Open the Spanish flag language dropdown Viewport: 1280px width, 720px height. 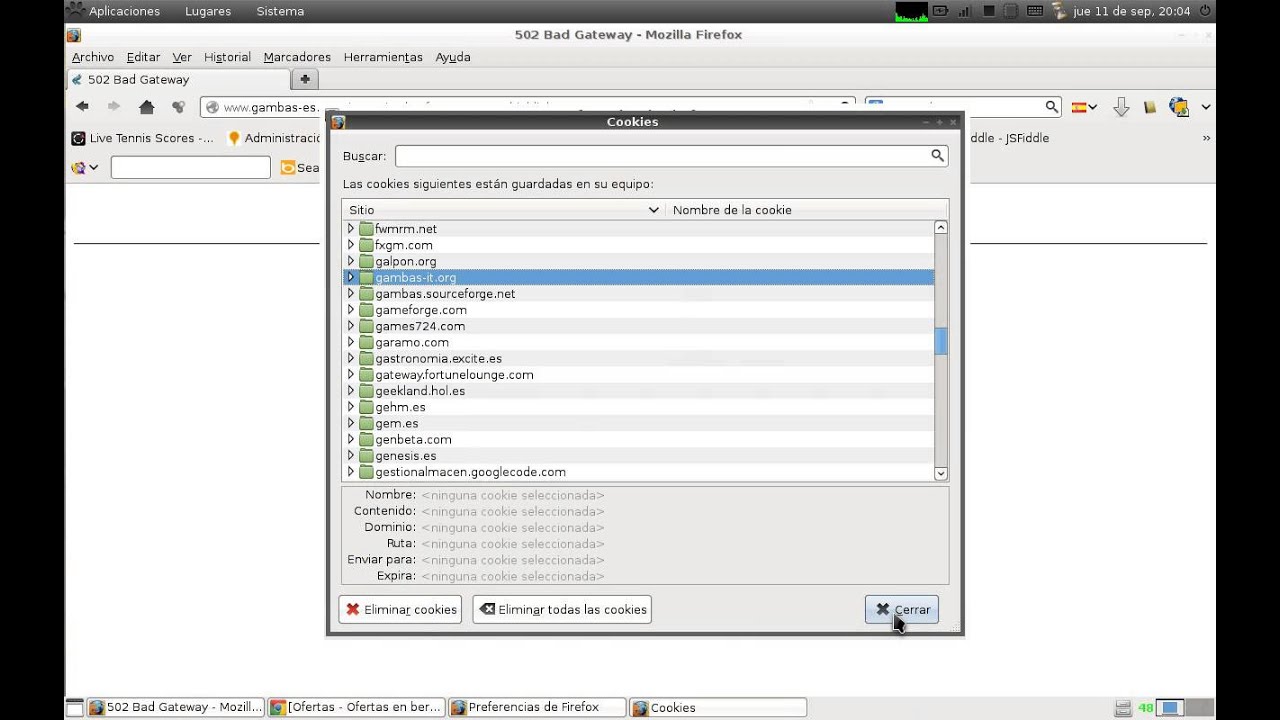[1084, 107]
